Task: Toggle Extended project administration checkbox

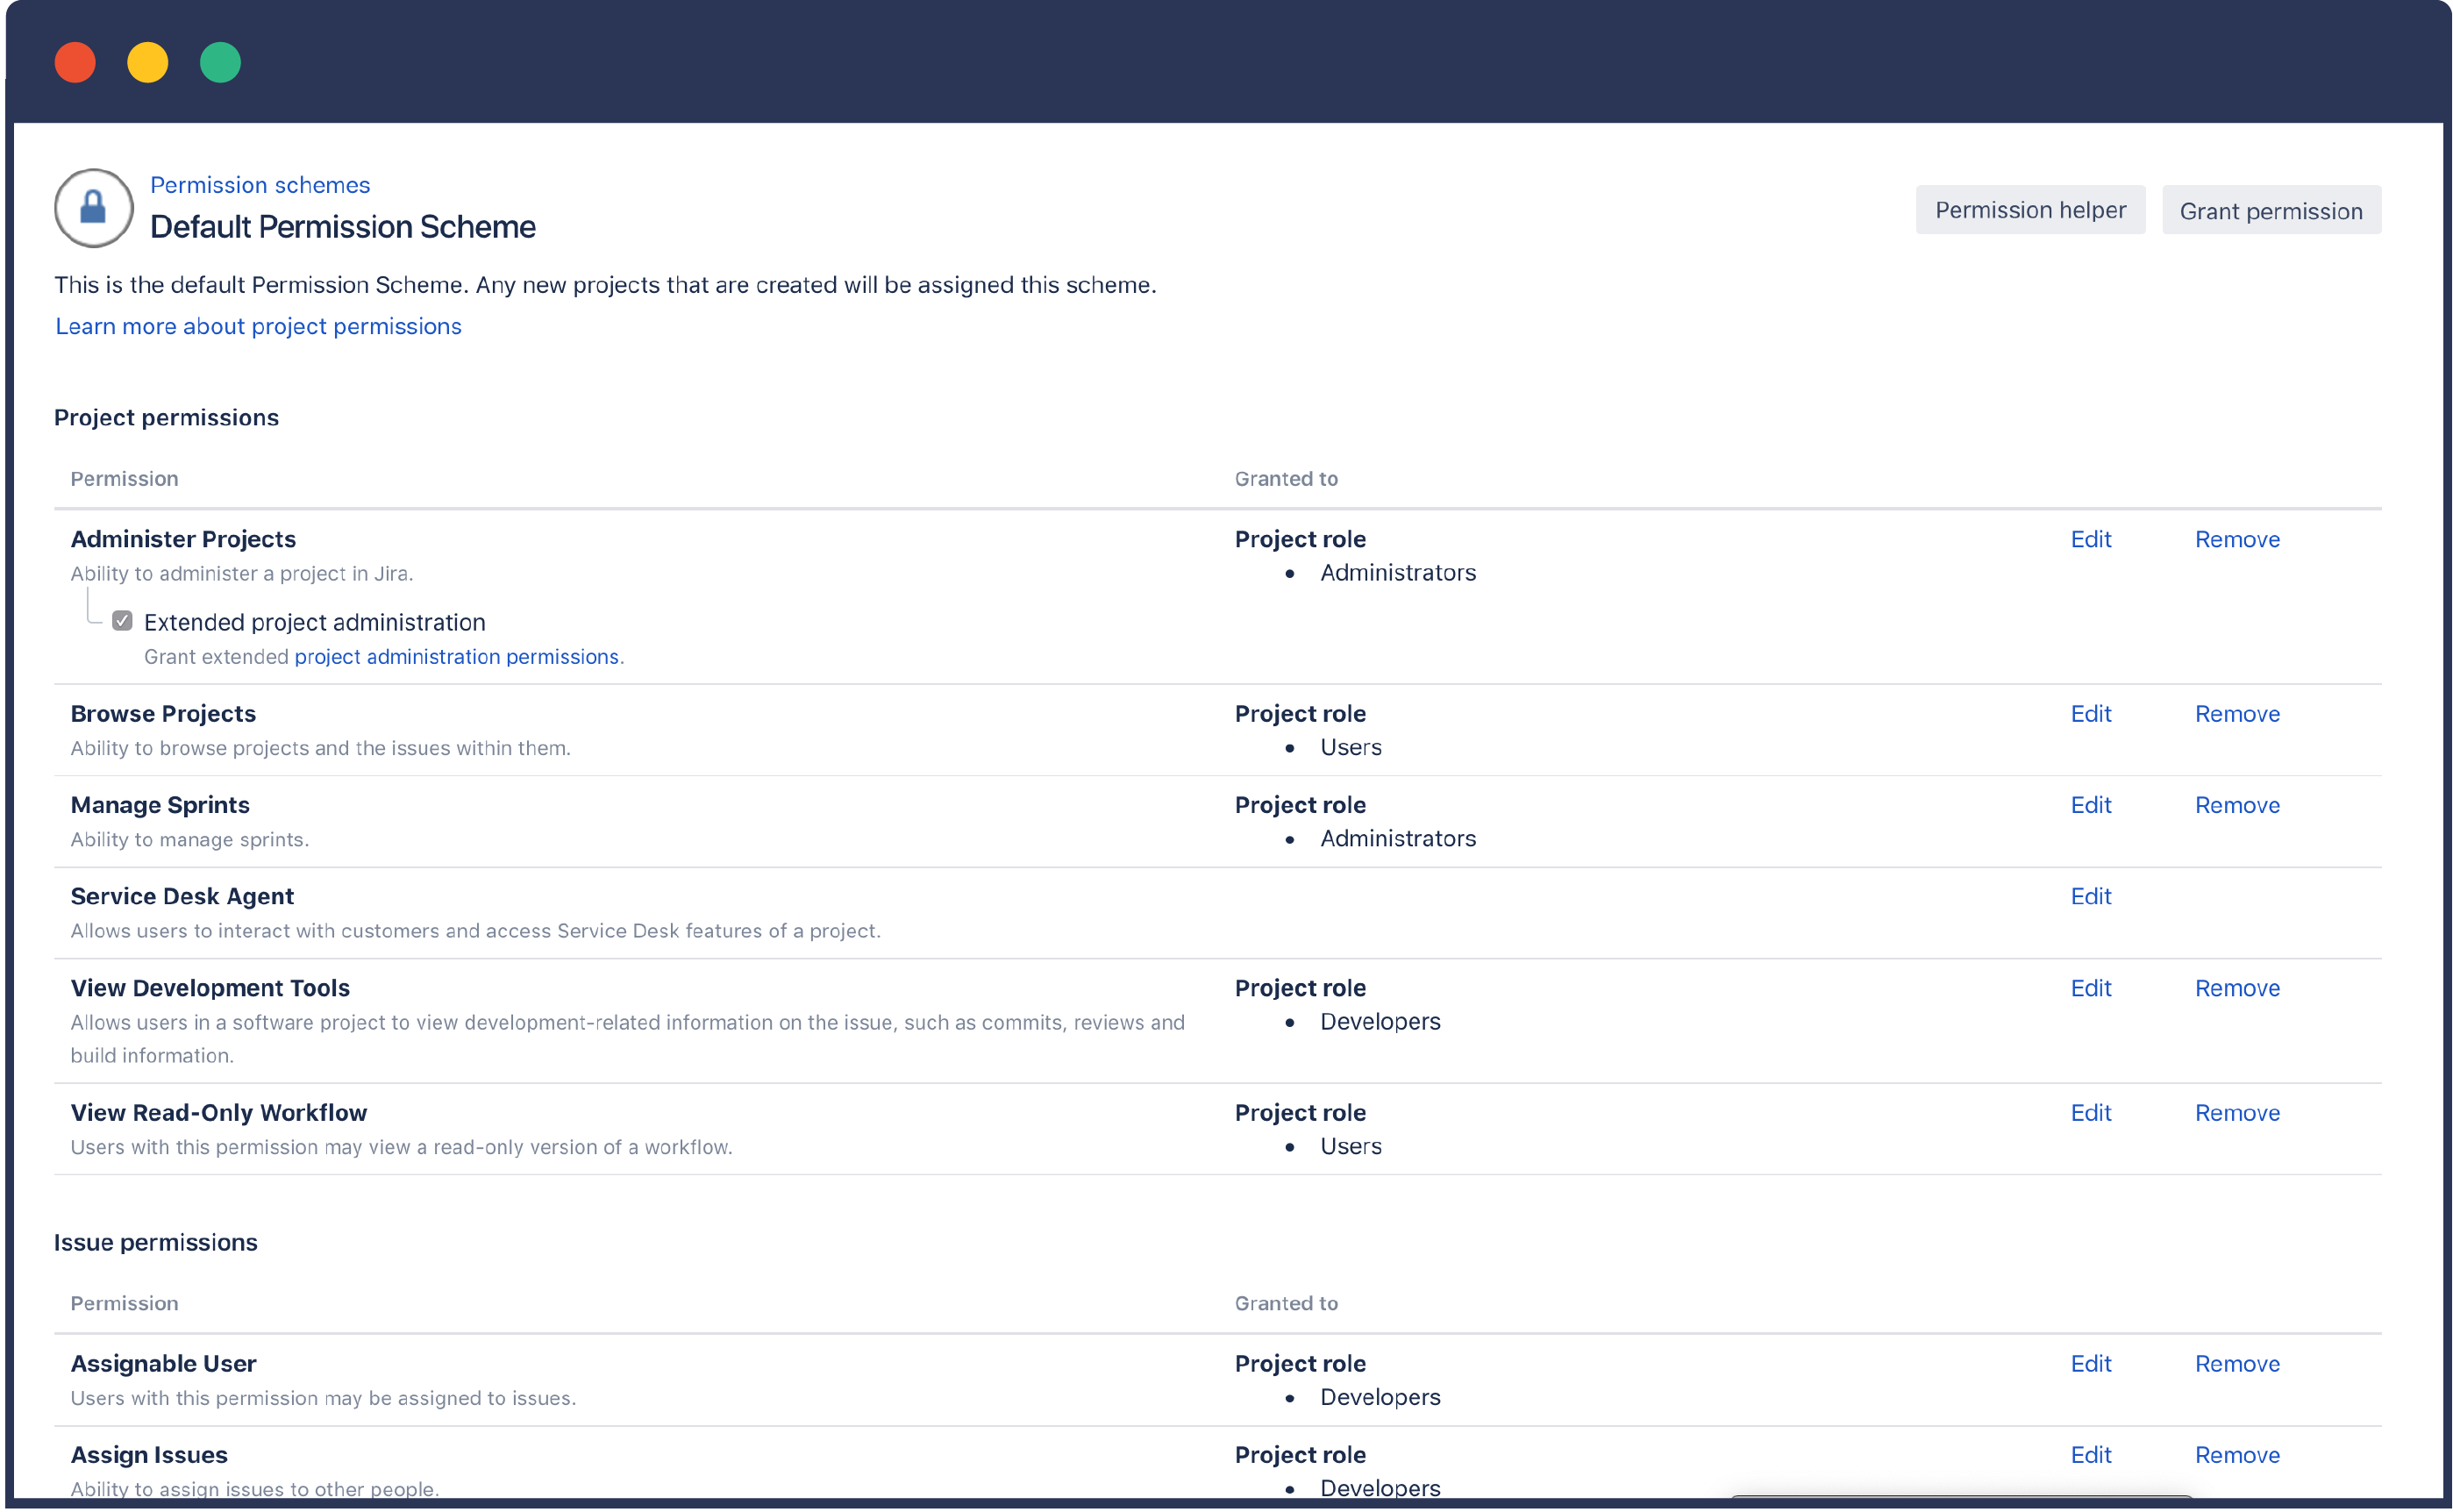Action: pos(122,621)
